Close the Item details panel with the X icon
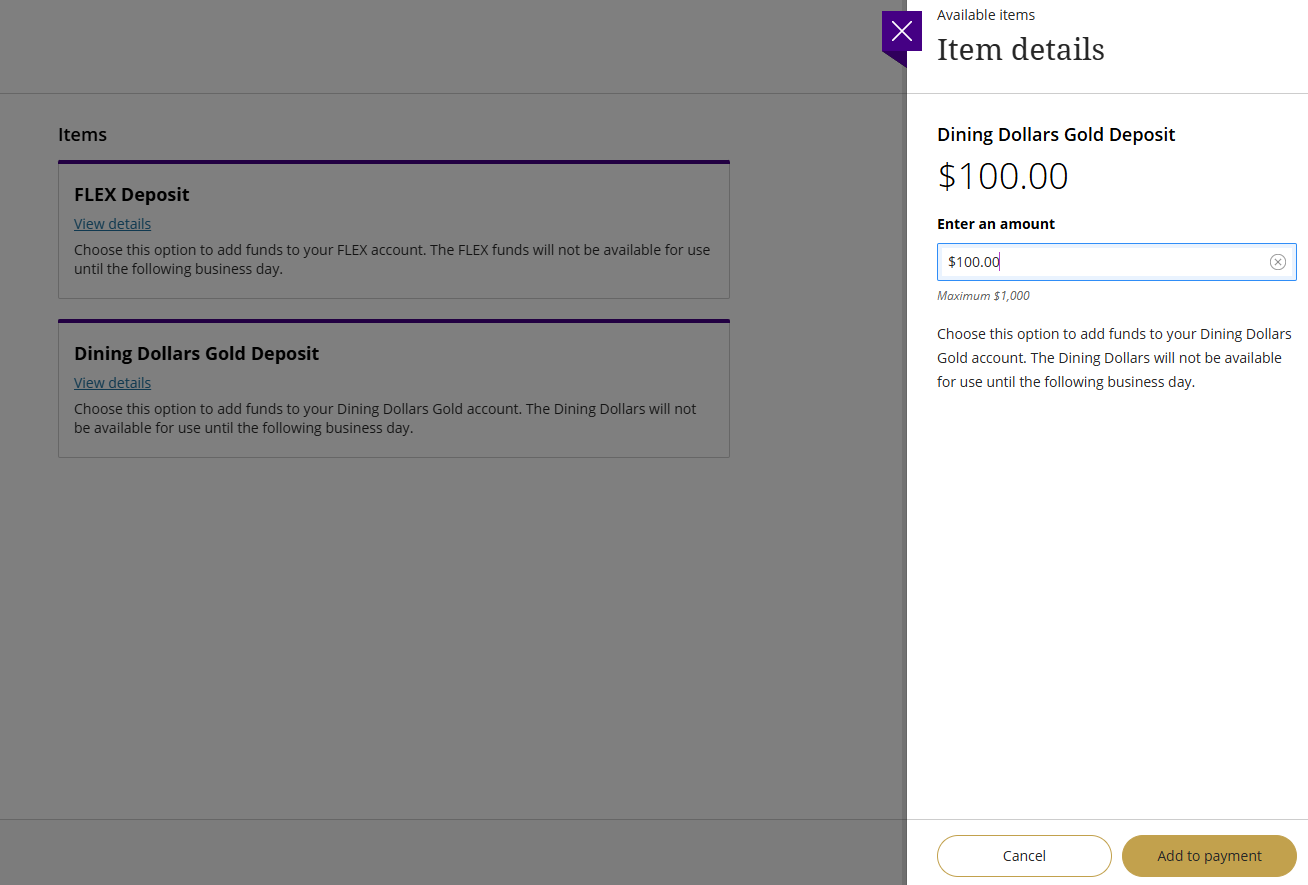Image resolution: width=1308 pixels, height=885 pixels. point(901,31)
